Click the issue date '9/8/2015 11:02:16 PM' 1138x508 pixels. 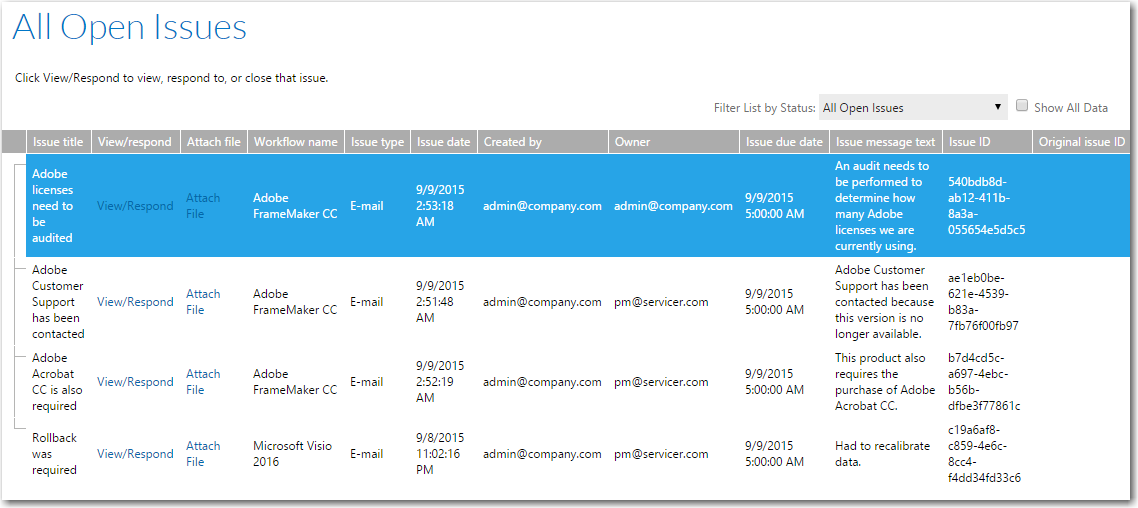click(441, 454)
